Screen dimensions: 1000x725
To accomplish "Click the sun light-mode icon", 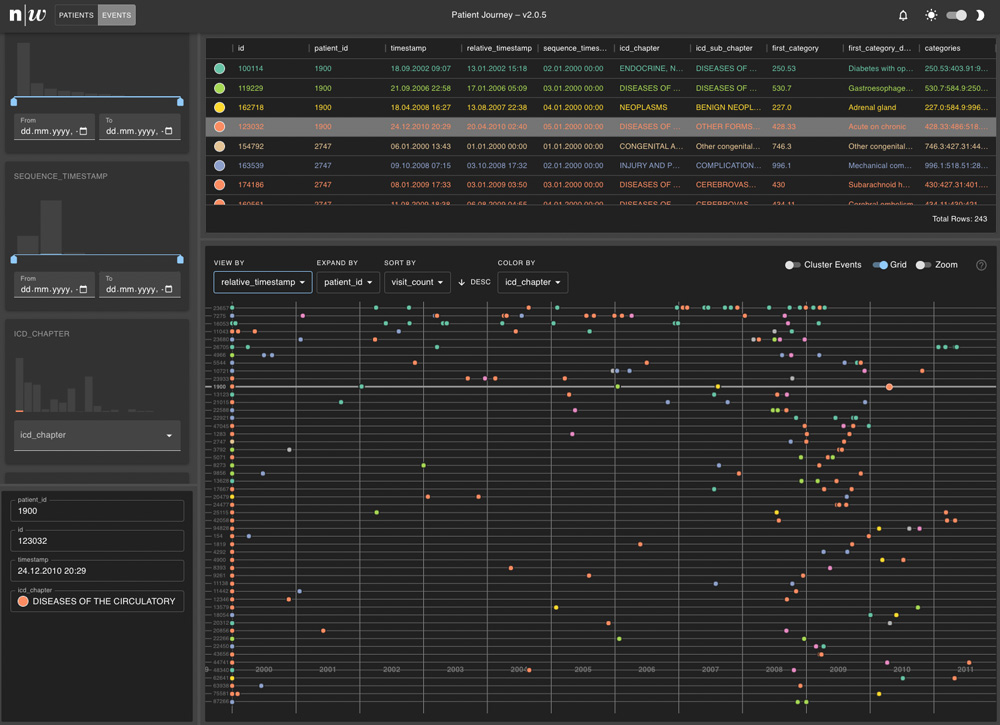I will pyautogui.click(x=931, y=15).
